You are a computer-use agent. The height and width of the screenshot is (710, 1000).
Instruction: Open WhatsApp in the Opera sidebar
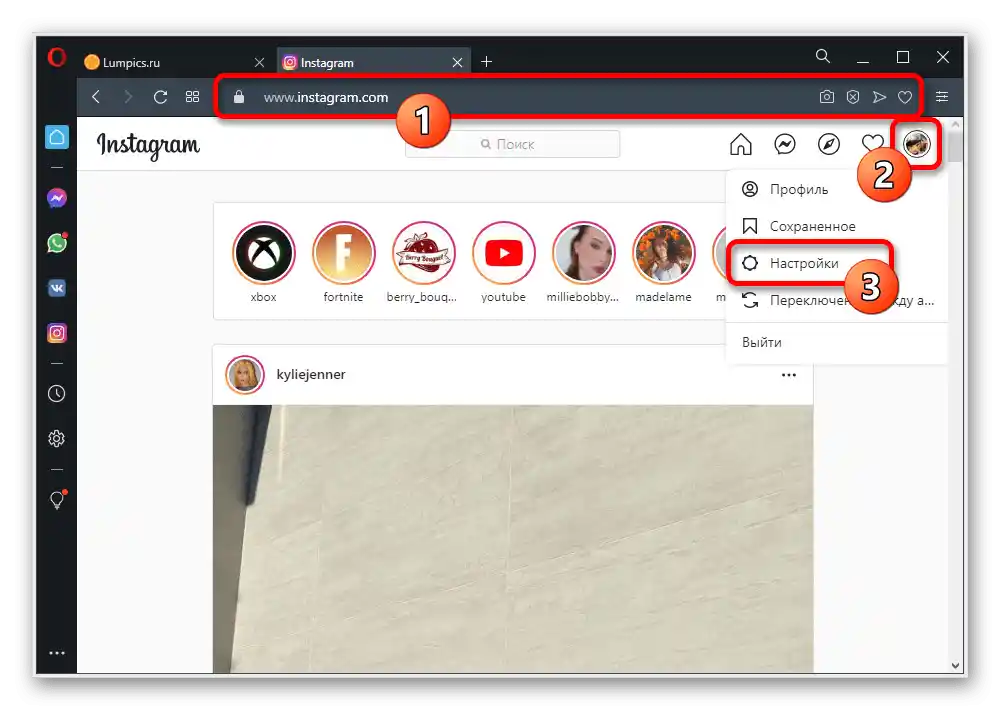[57, 243]
